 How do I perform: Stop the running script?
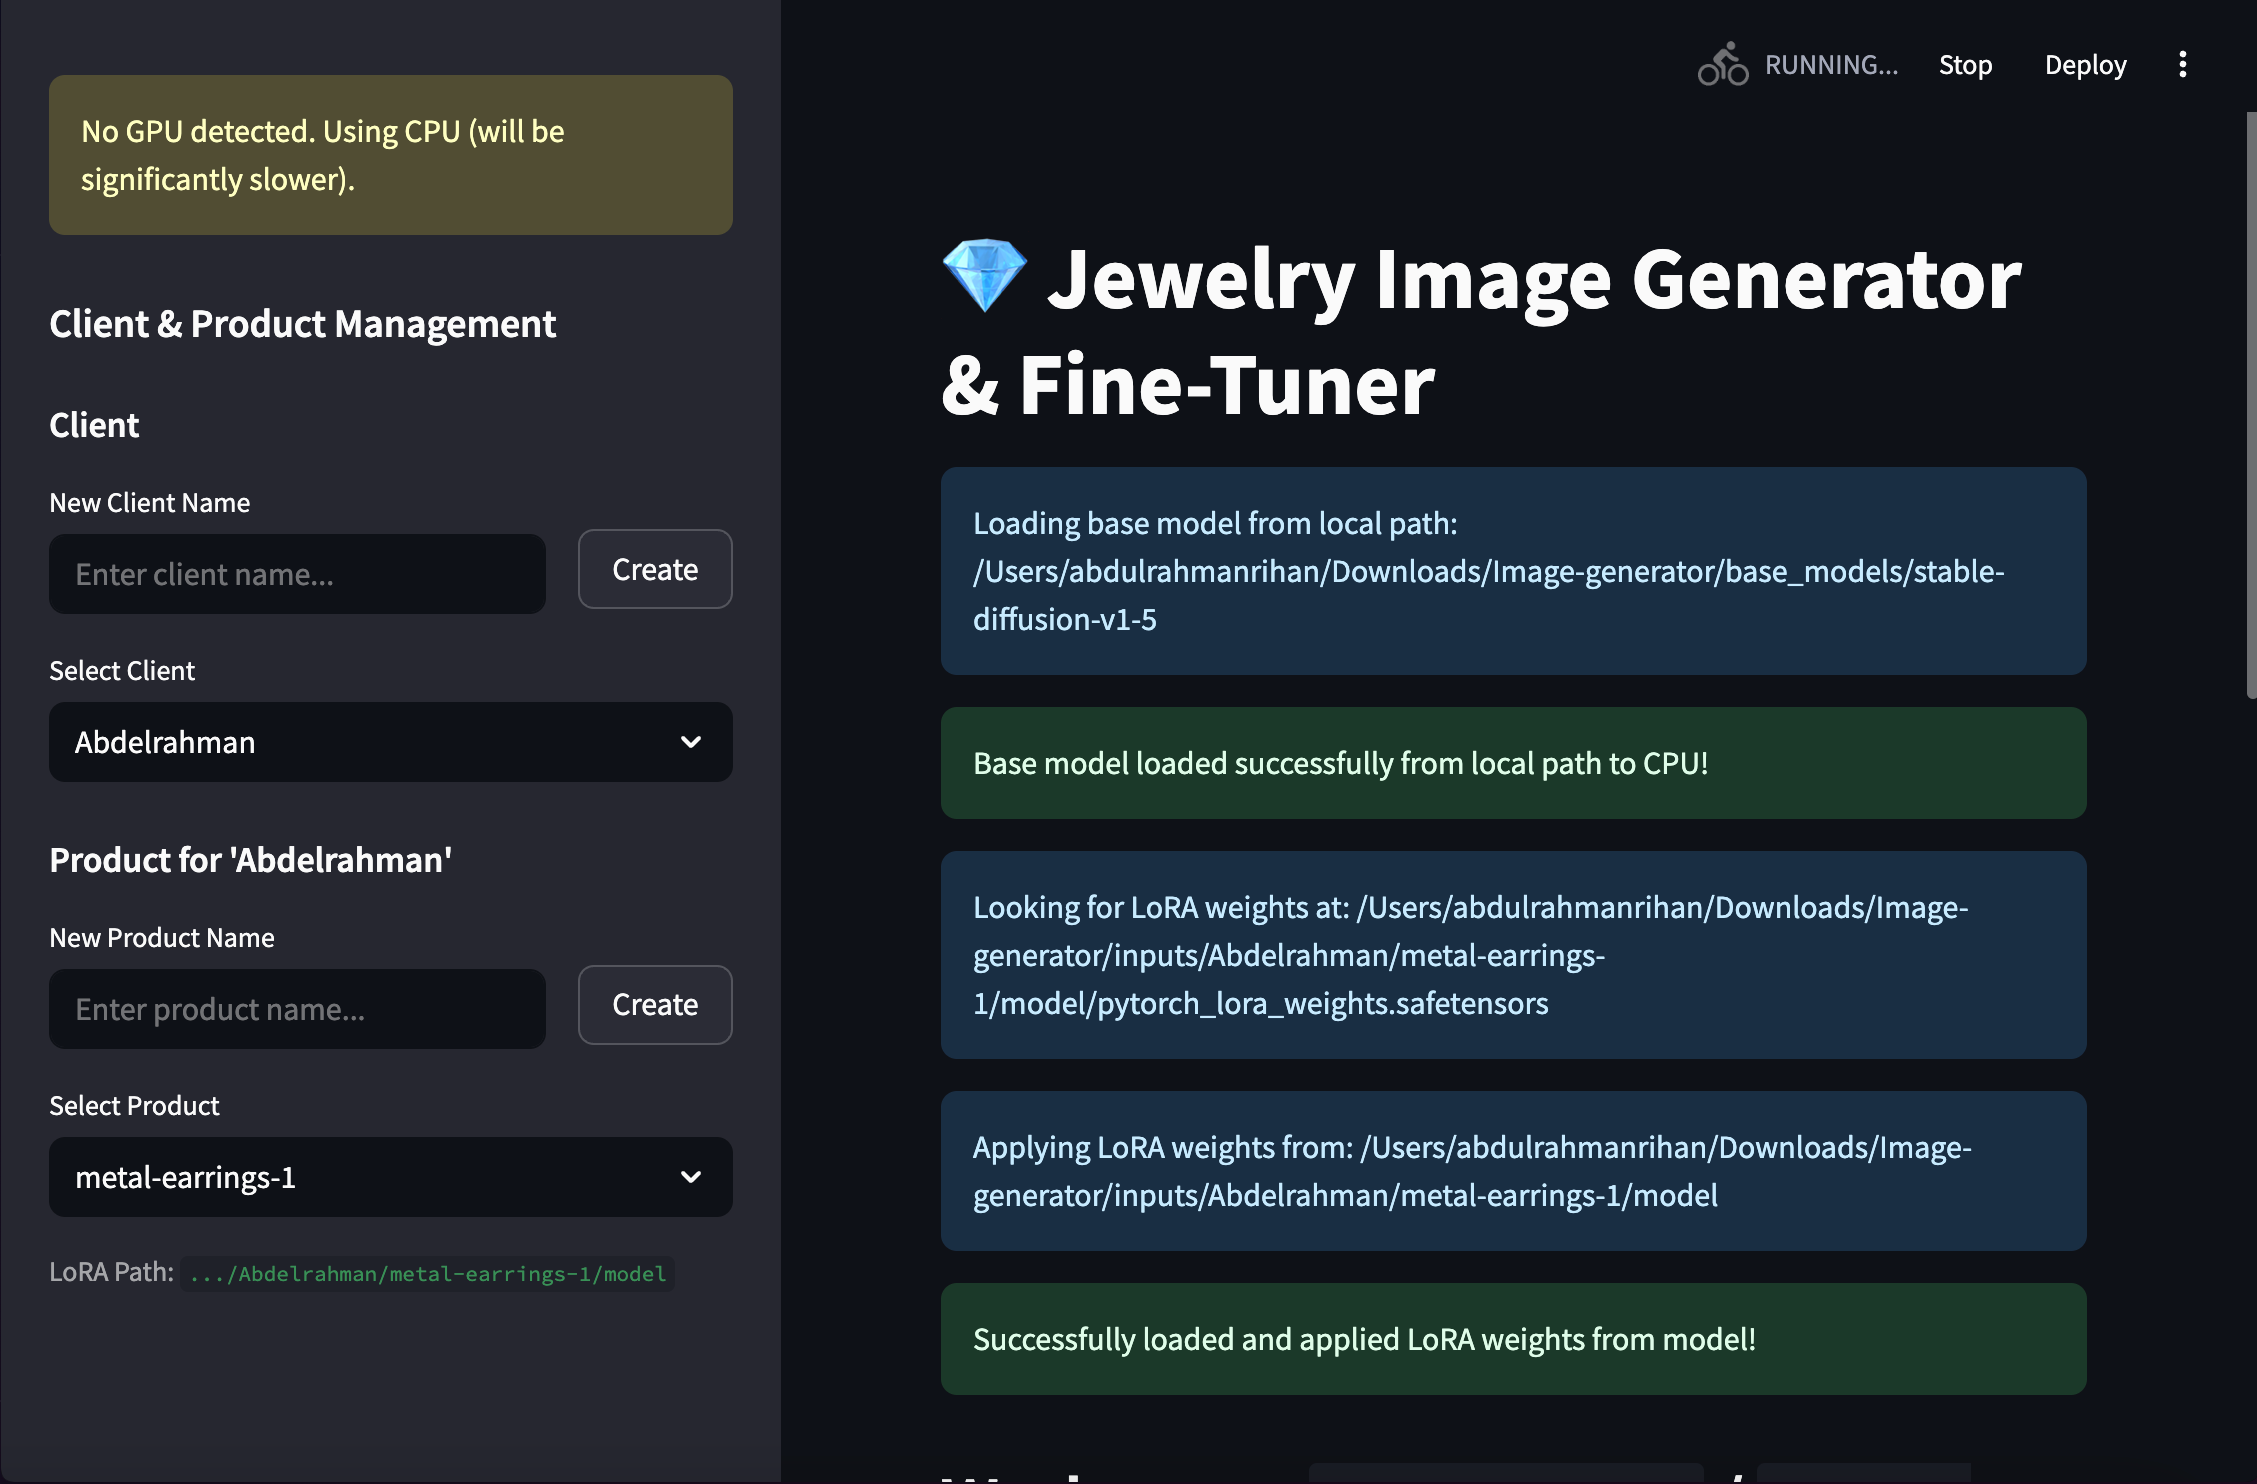coord(1965,65)
